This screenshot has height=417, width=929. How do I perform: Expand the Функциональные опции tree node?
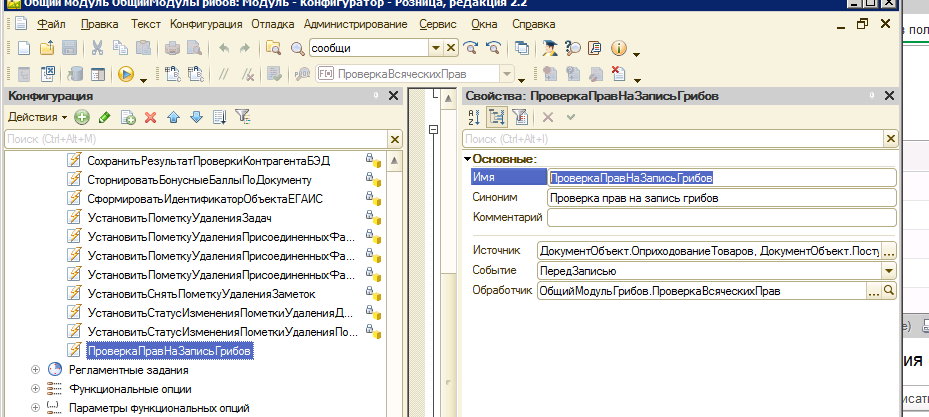(x=35, y=389)
